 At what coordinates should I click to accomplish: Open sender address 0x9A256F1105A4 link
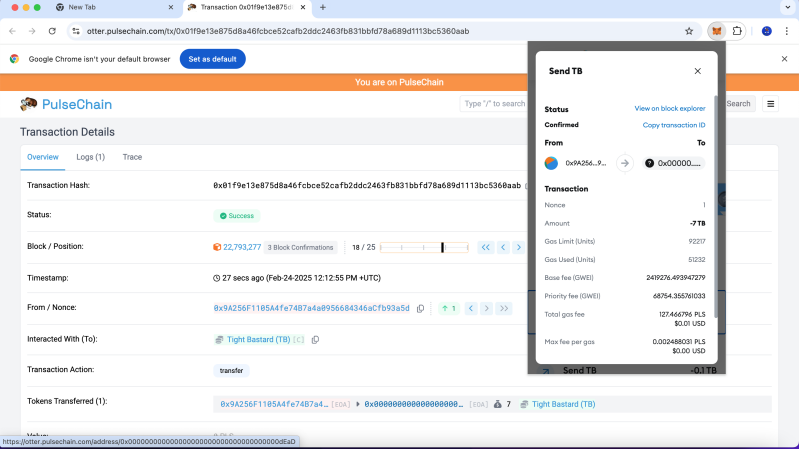pyautogui.click(x=311, y=308)
